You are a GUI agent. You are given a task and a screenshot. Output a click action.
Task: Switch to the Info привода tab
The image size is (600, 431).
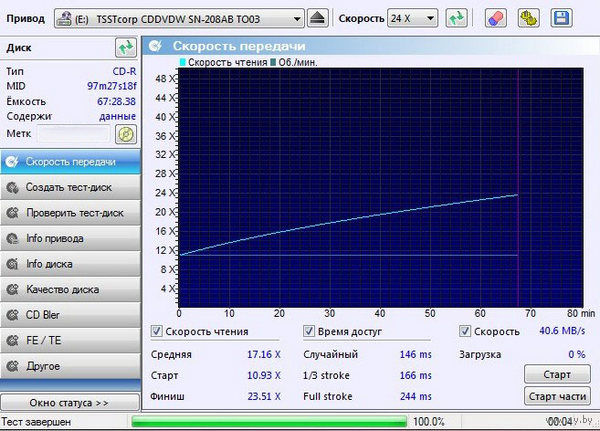[70, 238]
